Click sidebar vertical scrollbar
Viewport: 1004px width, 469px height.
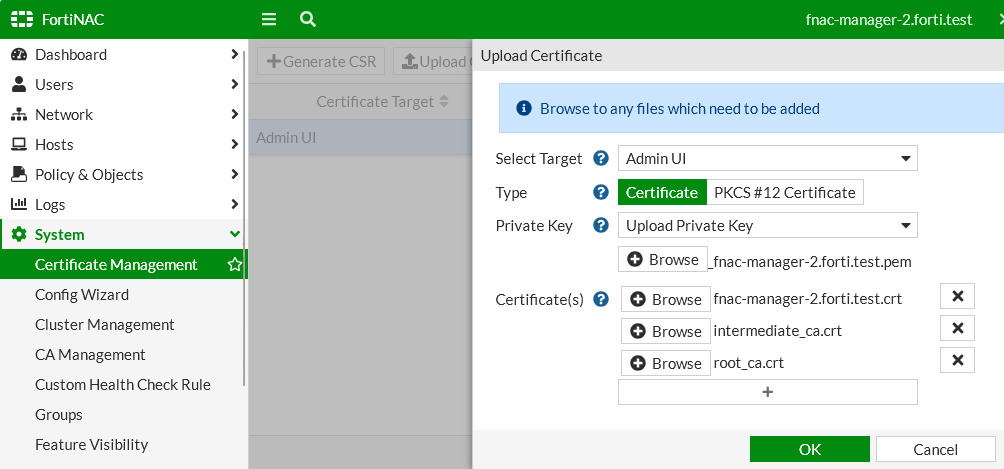click(x=245, y=218)
